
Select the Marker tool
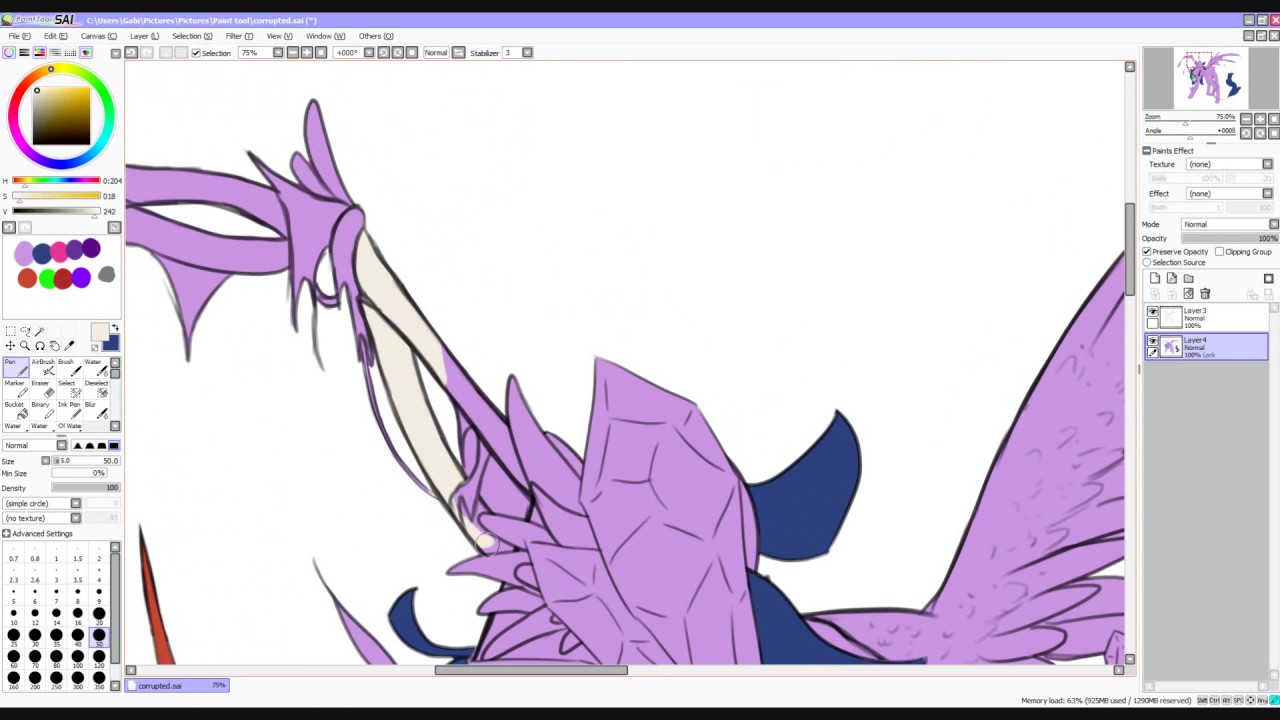click(16, 388)
